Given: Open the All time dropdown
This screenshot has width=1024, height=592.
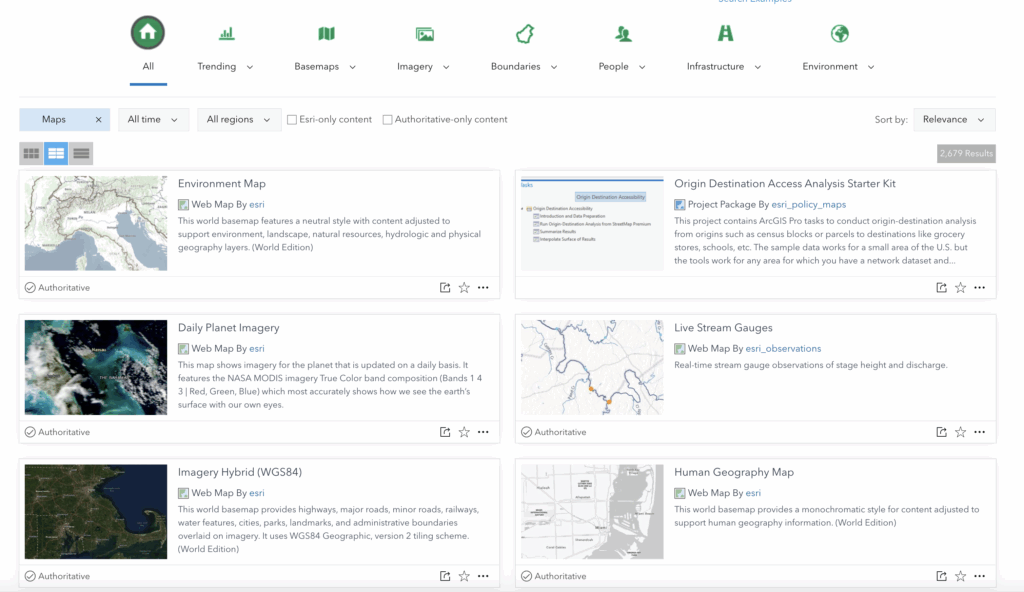Looking at the screenshot, I should pos(153,120).
